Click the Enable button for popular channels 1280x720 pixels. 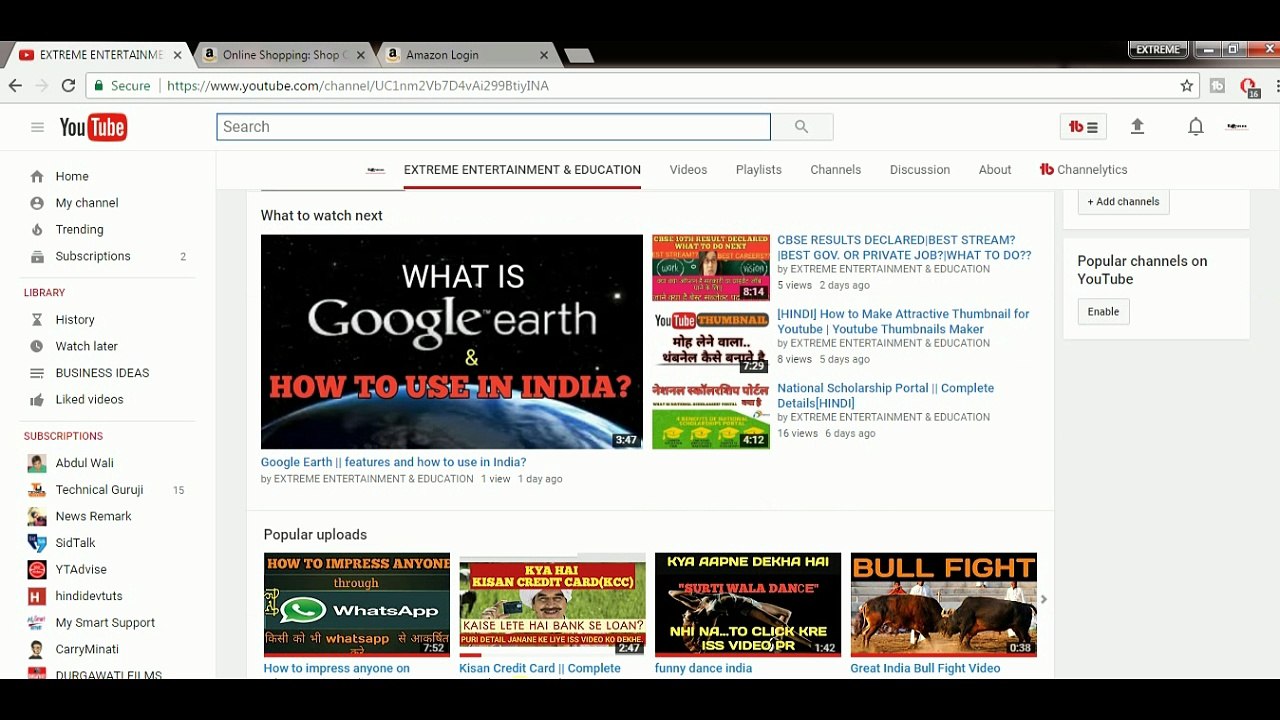[x=1103, y=312]
